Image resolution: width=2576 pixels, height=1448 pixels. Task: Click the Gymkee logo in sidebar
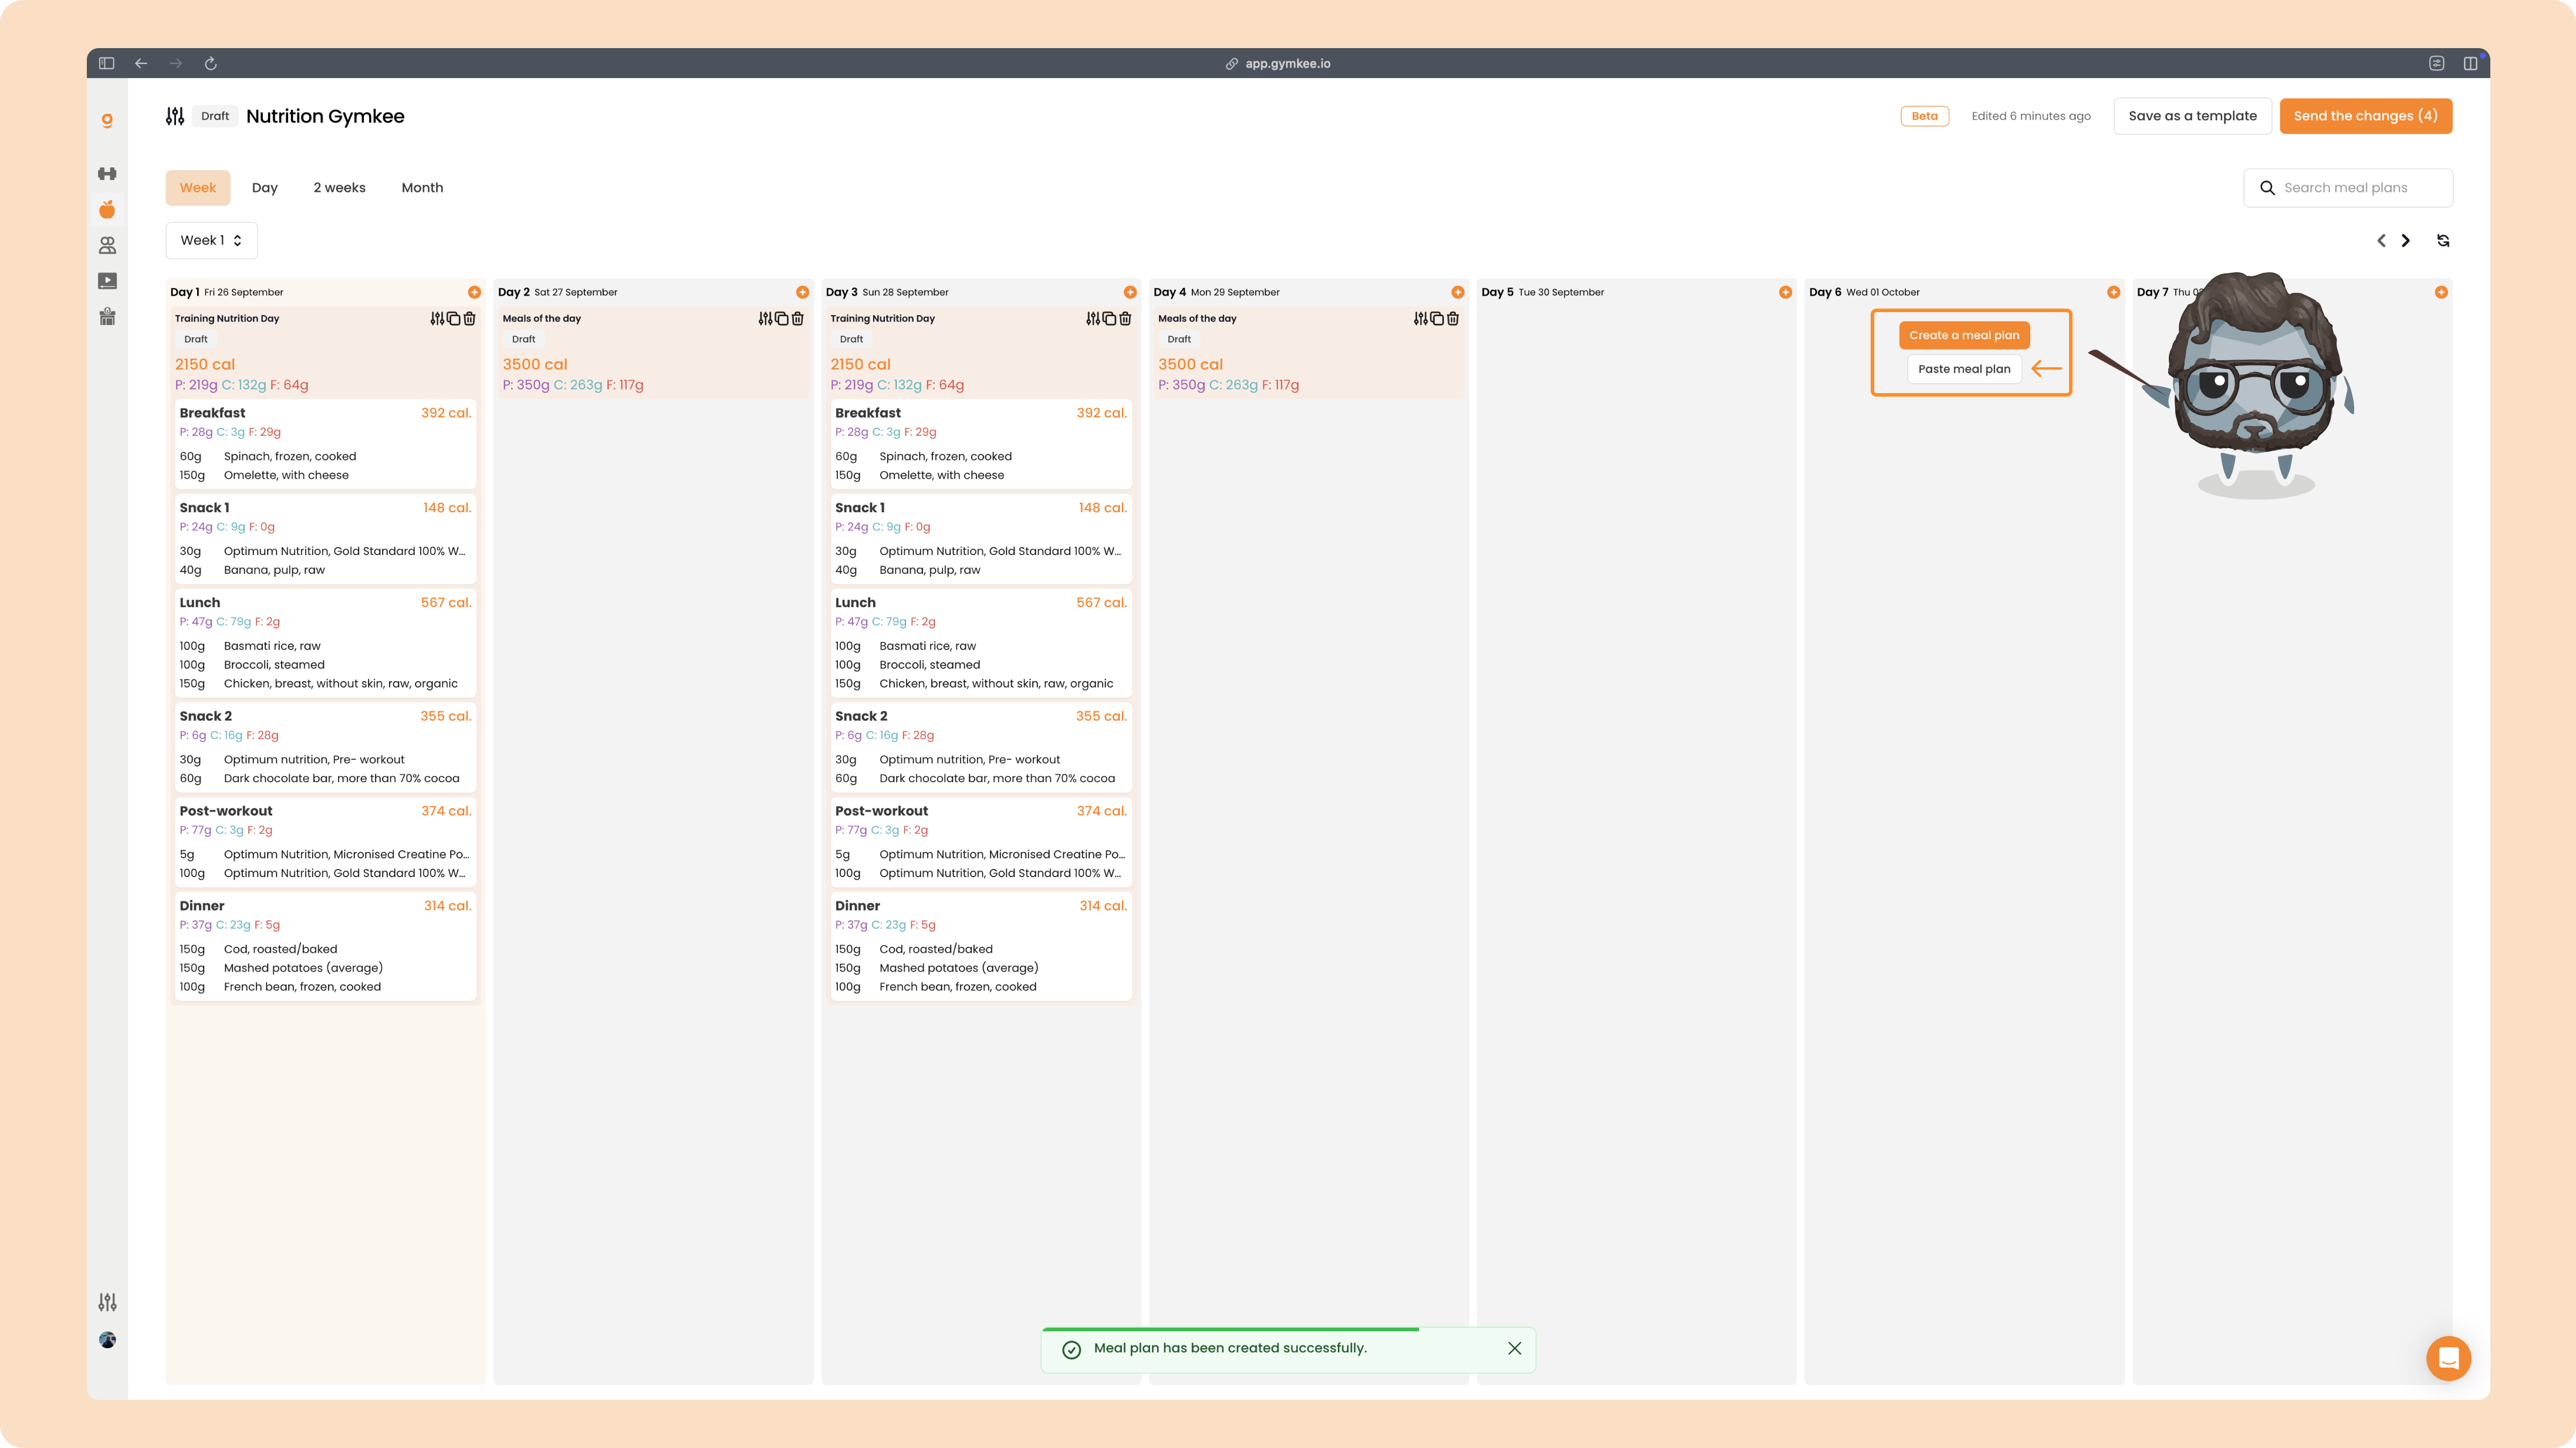pyautogui.click(x=107, y=120)
